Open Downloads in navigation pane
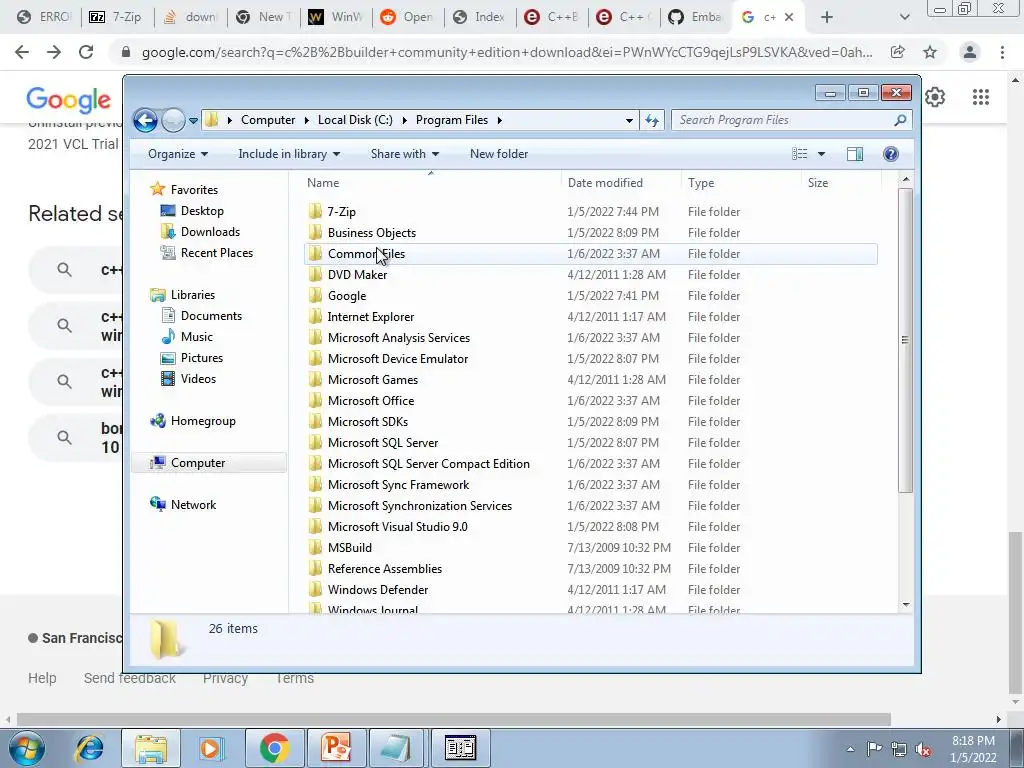This screenshot has height=768, width=1024. (x=210, y=232)
